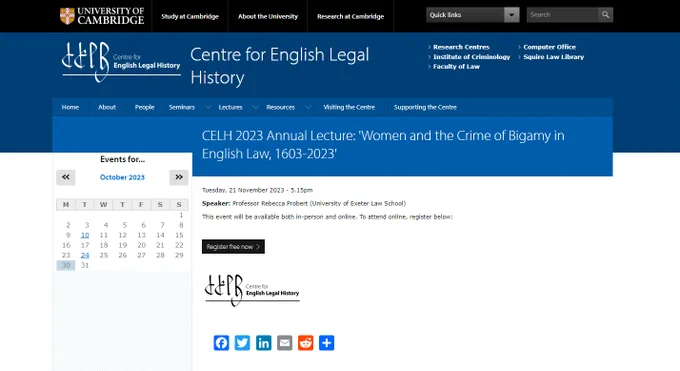Go to the People tab
Image resolution: width=680 pixels, height=371 pixels.
click(x=144, y=107)
